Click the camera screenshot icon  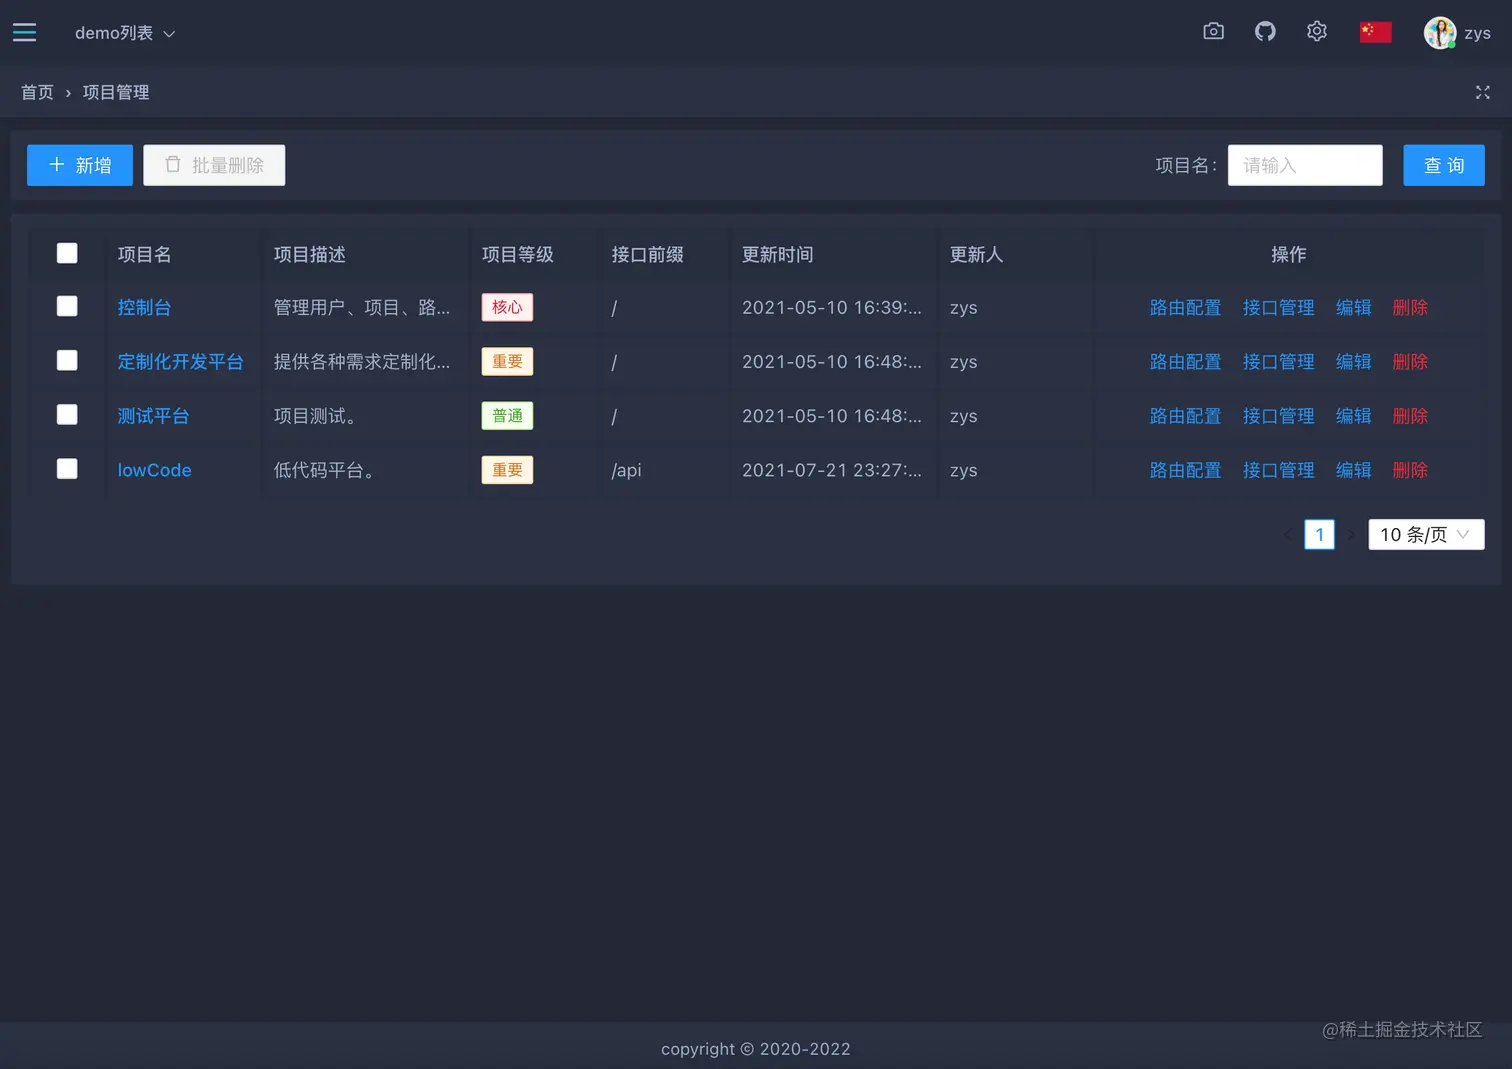tap(1213, 32)
